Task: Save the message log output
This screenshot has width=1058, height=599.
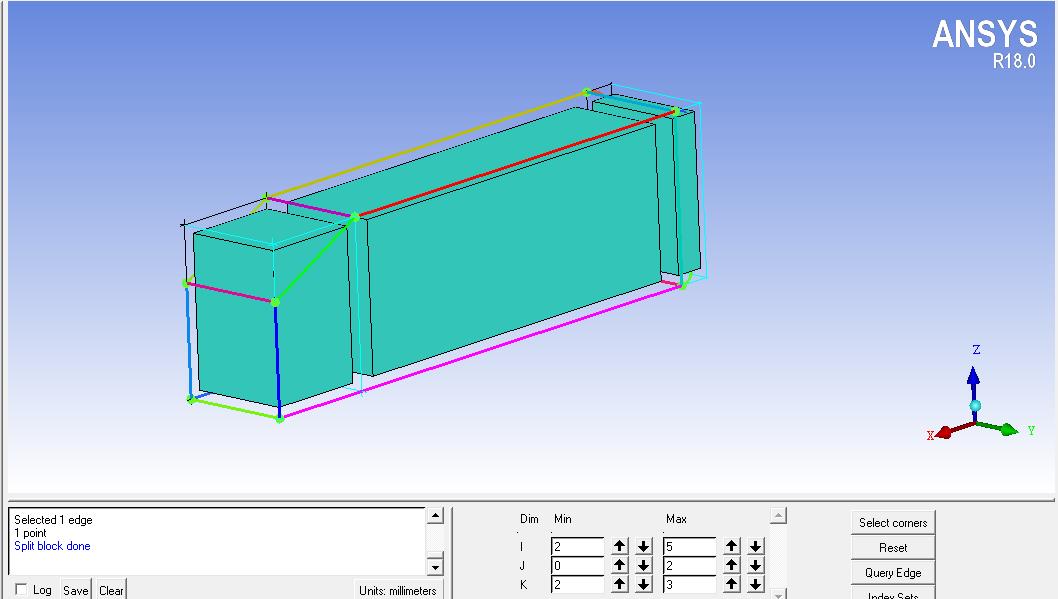Action: pyautogui.click(x=75, y=590)
